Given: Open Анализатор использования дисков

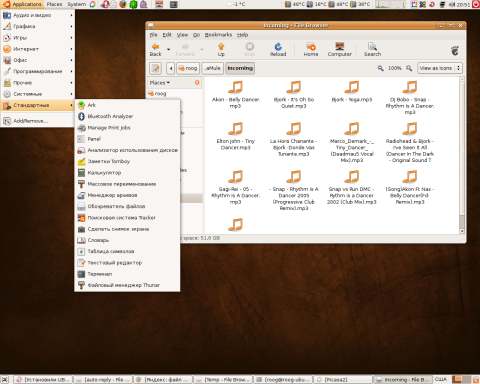Looking at the screenshot, I should click(127, 150).
